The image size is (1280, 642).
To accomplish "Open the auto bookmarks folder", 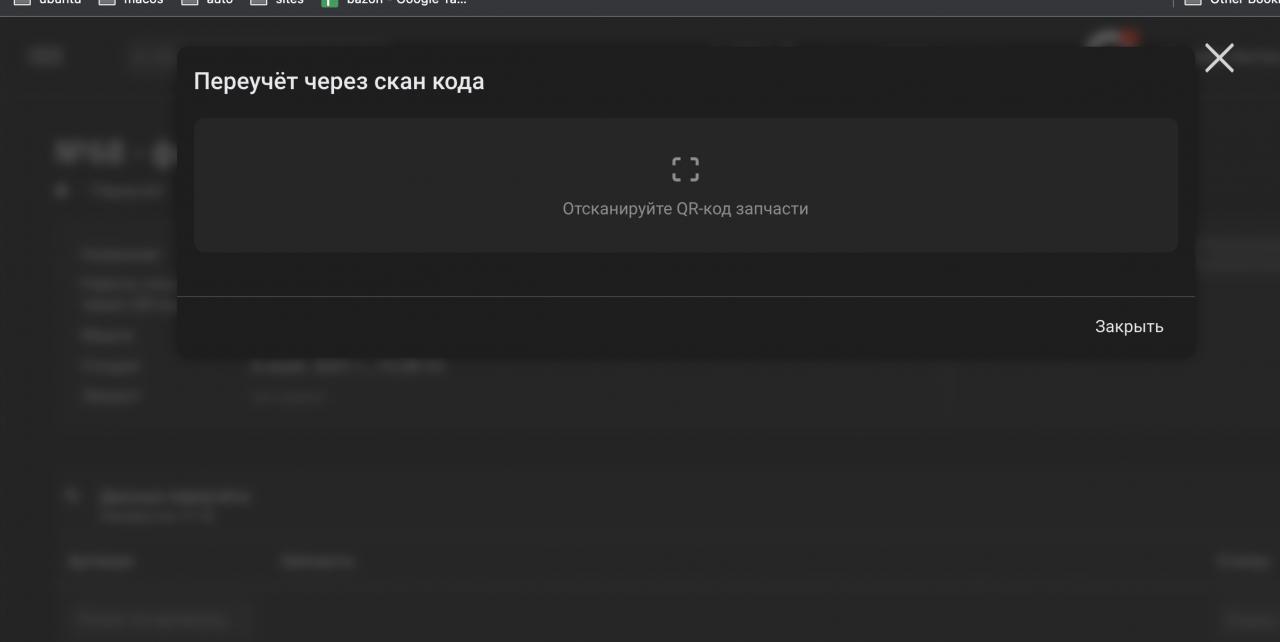I will coord(207,3).
